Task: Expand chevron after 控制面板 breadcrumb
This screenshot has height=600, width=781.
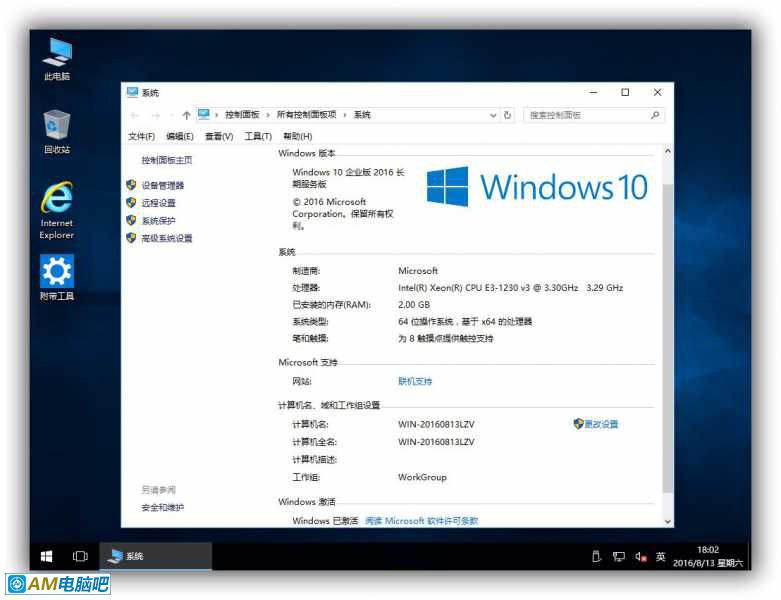Action: pyautogui.click(x=268, y=115)
